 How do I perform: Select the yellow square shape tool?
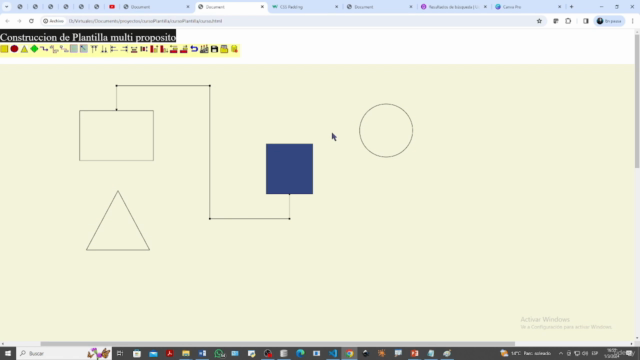click(x=4, y=49)
